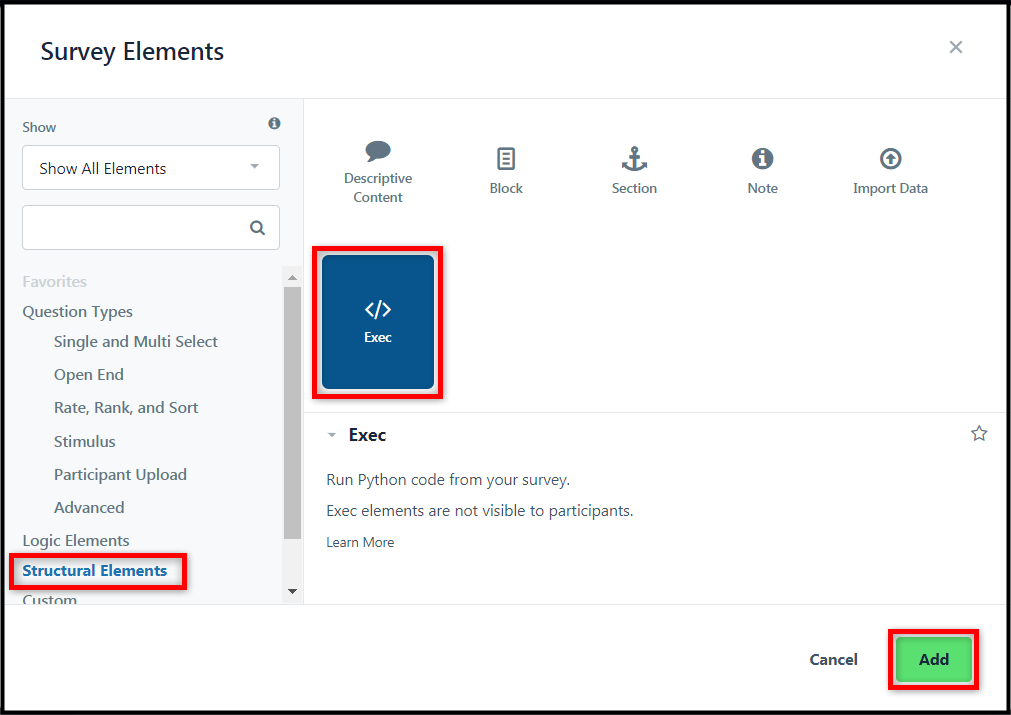Open Logic Elements category
Image resolution: width=1011 pixels, height=715 pixels.
pyautogui.click(x=76, y=540)
